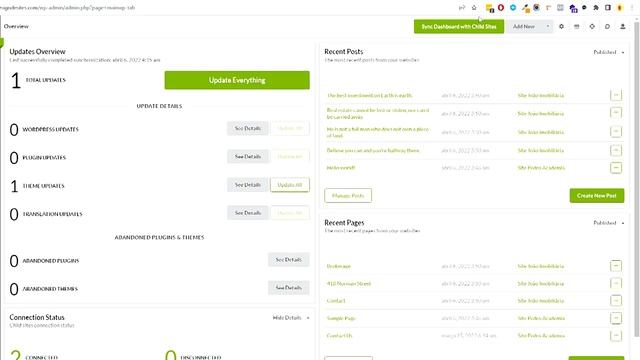Click the Theme Updates count label

(x=43, y=186)
